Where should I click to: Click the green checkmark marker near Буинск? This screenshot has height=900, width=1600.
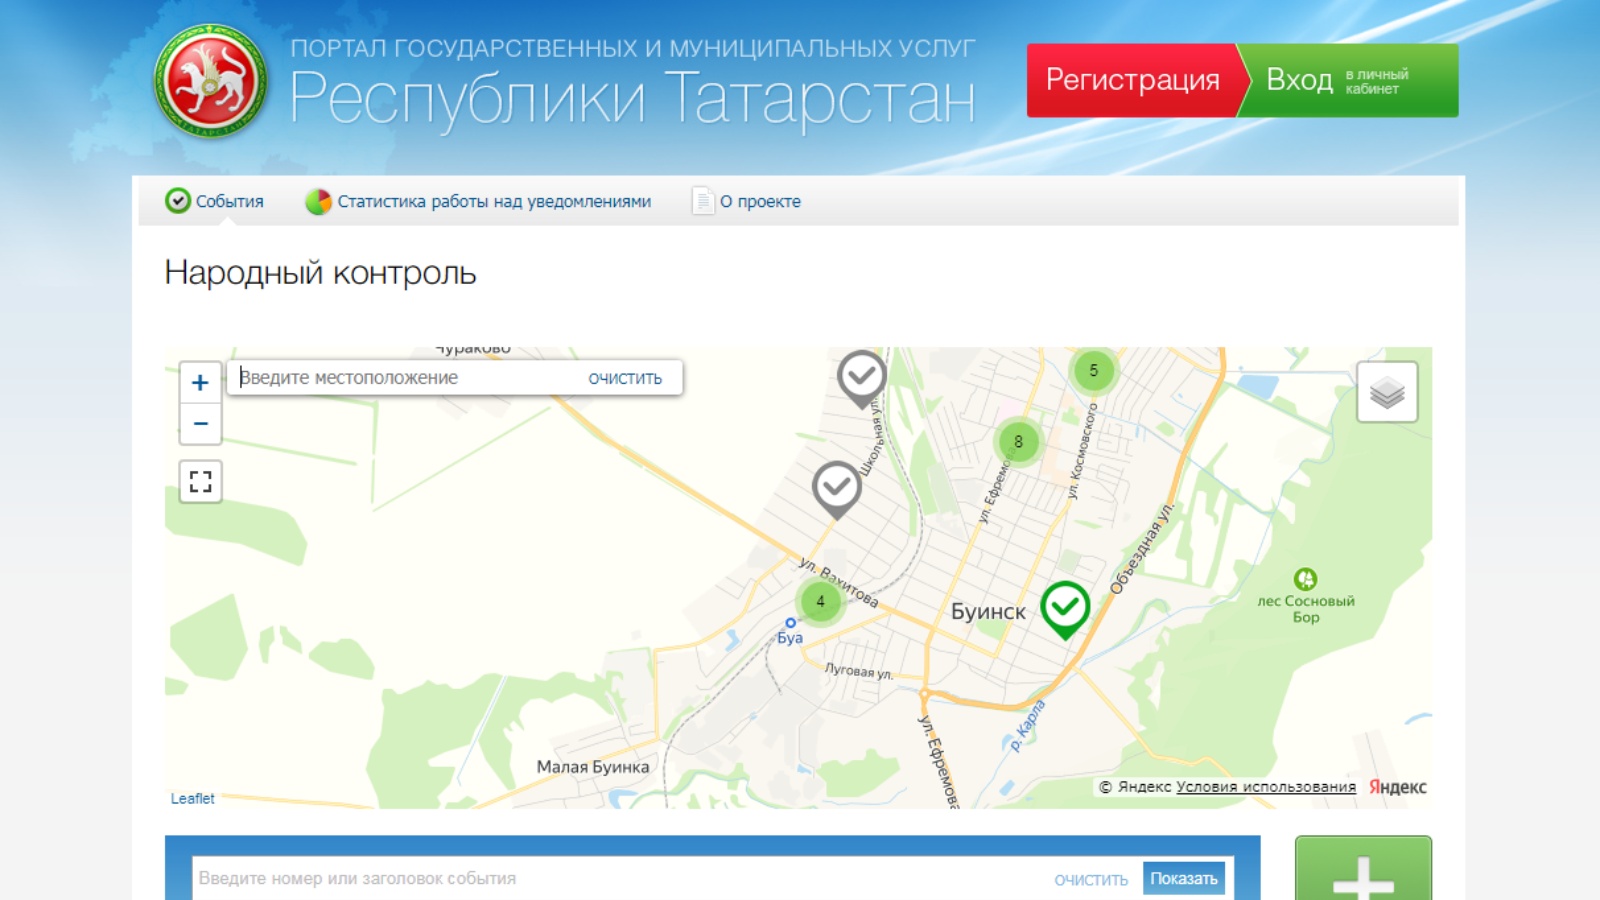point(1065,606)
